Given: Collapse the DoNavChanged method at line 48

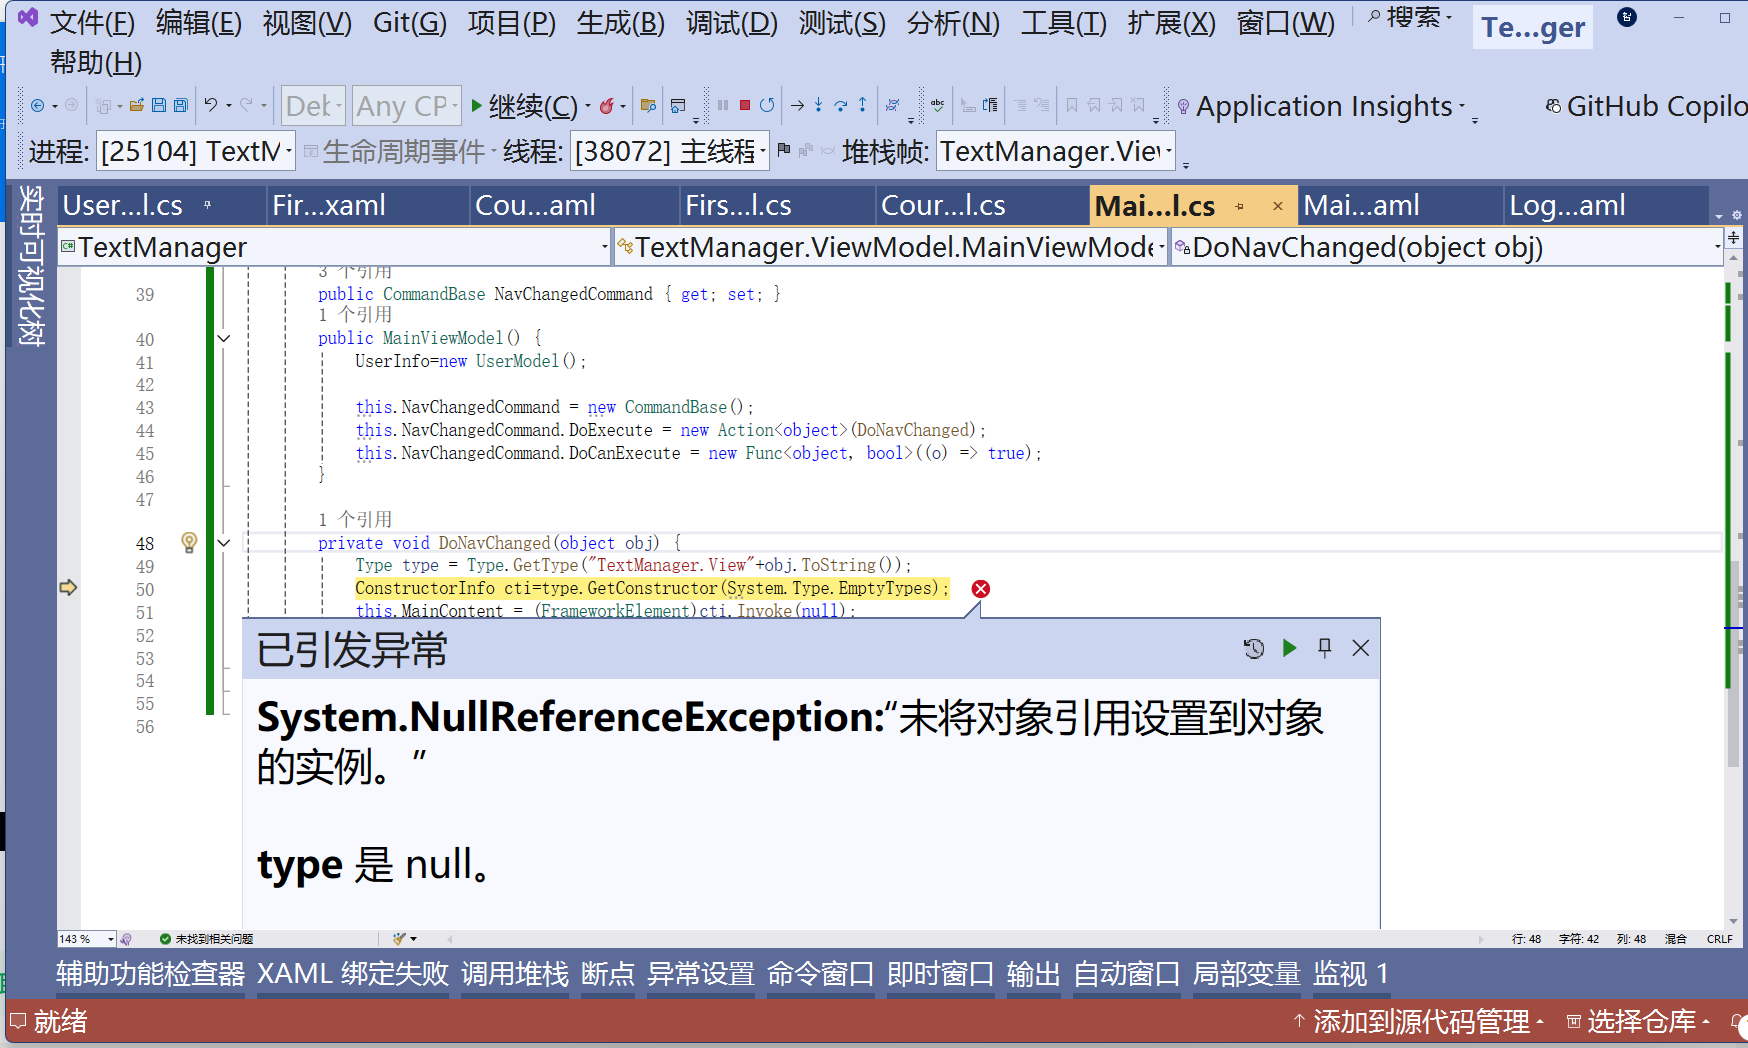Looking at the screenshot, I should 224,543.
